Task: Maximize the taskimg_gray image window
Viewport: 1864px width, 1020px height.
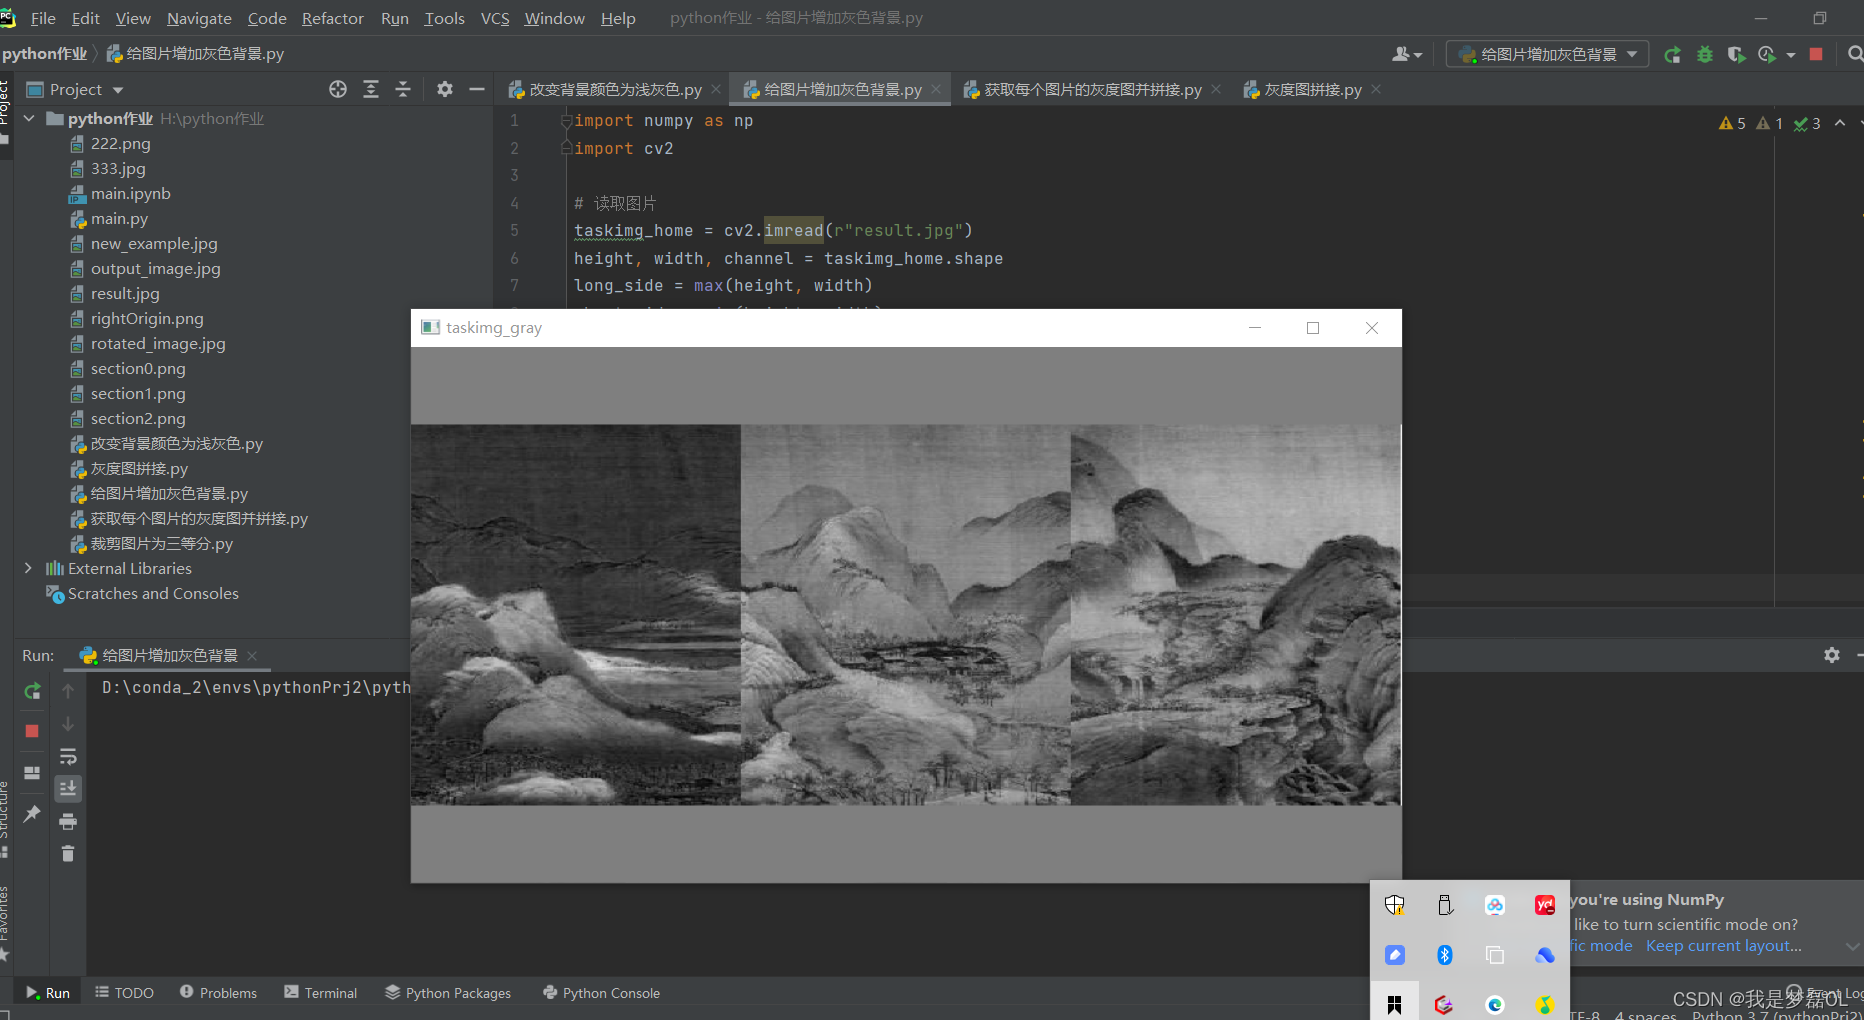Action: 1313,328
